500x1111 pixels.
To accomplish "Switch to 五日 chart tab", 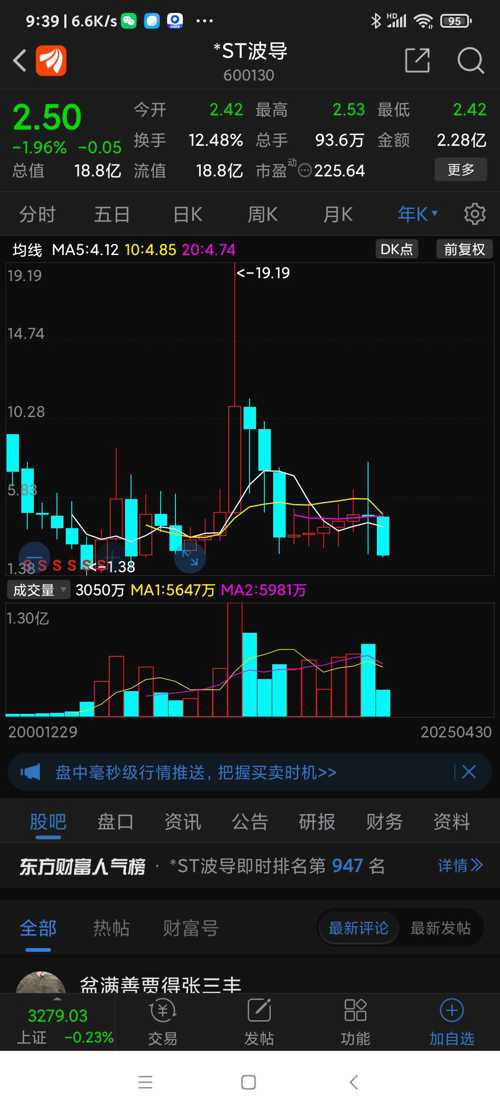I will [112, 214].
